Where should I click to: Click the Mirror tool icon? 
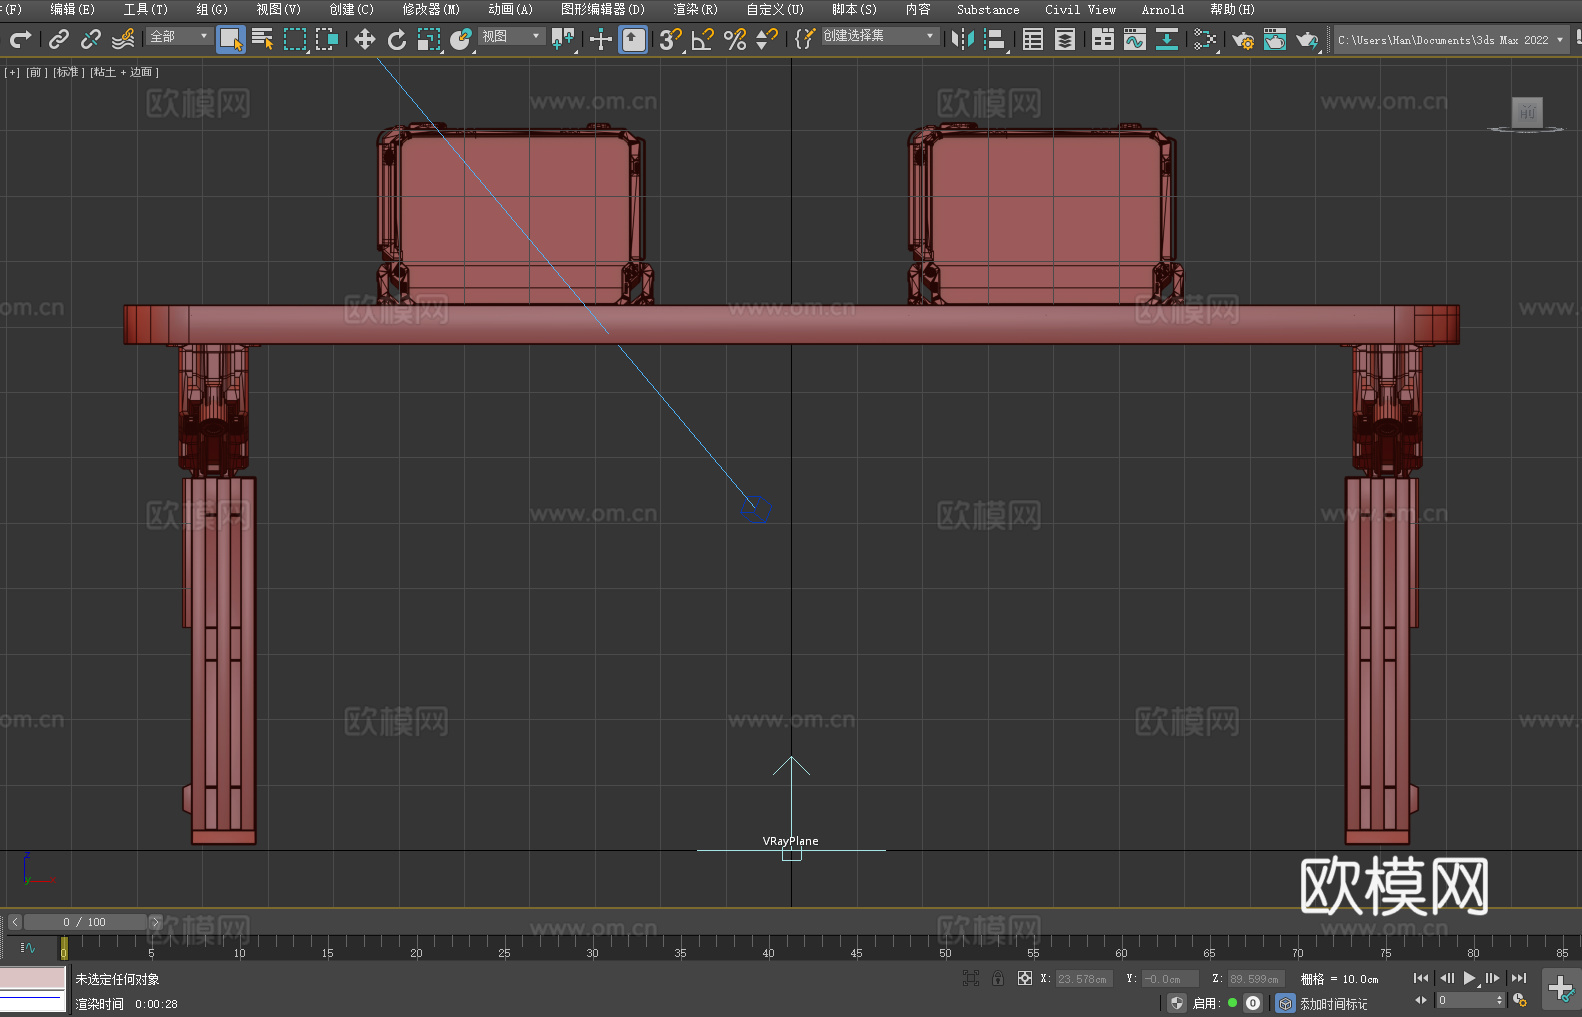point(963,39)
